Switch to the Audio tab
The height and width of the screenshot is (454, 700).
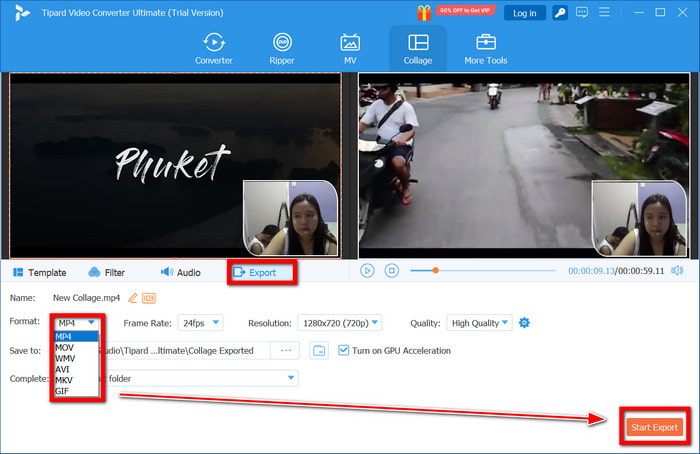coord(180,272)
